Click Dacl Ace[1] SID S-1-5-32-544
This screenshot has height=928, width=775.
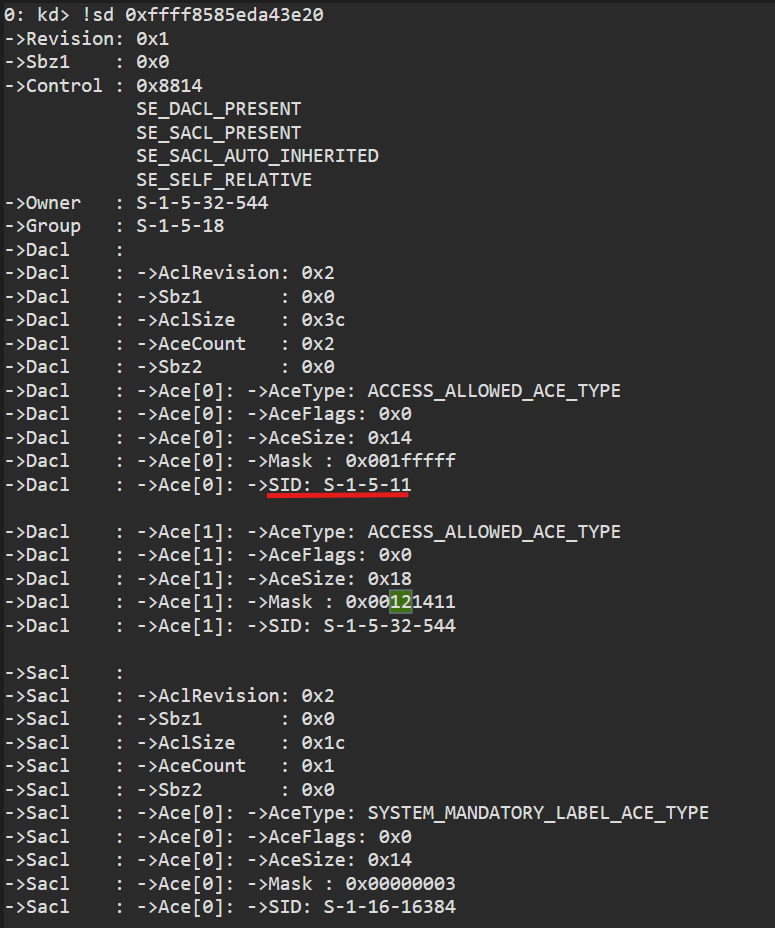[390, 626]
